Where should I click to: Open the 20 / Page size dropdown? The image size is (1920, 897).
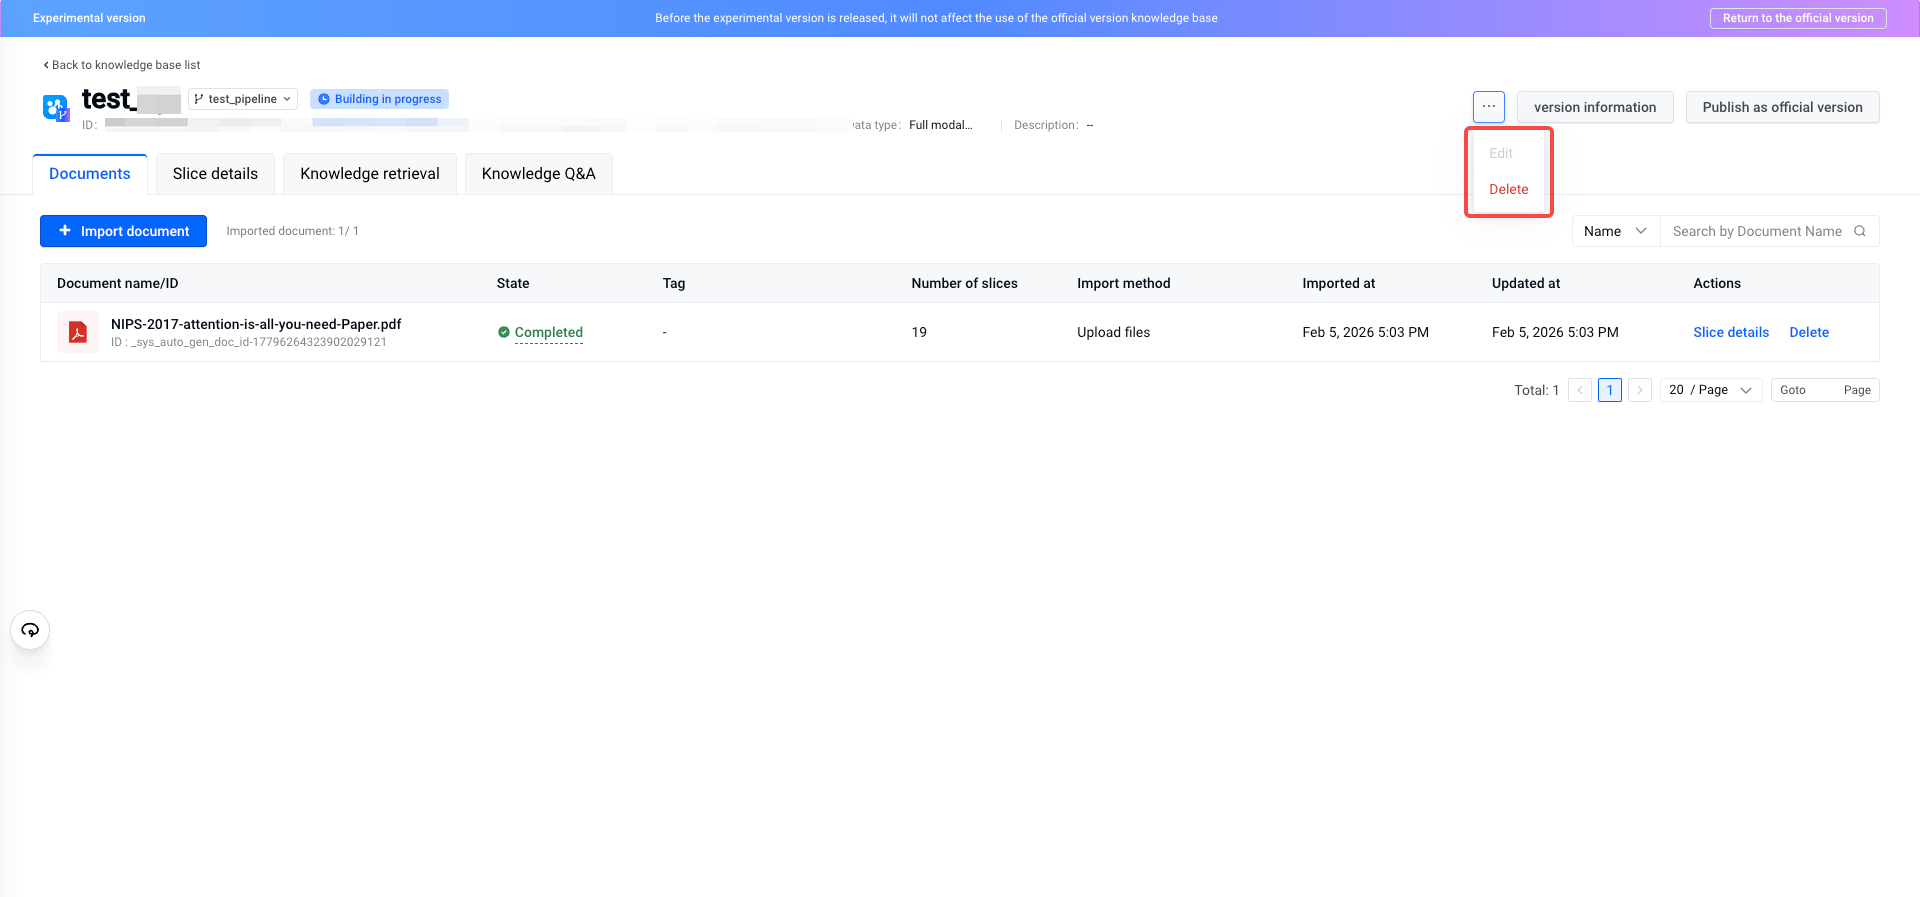[1710, 390]
